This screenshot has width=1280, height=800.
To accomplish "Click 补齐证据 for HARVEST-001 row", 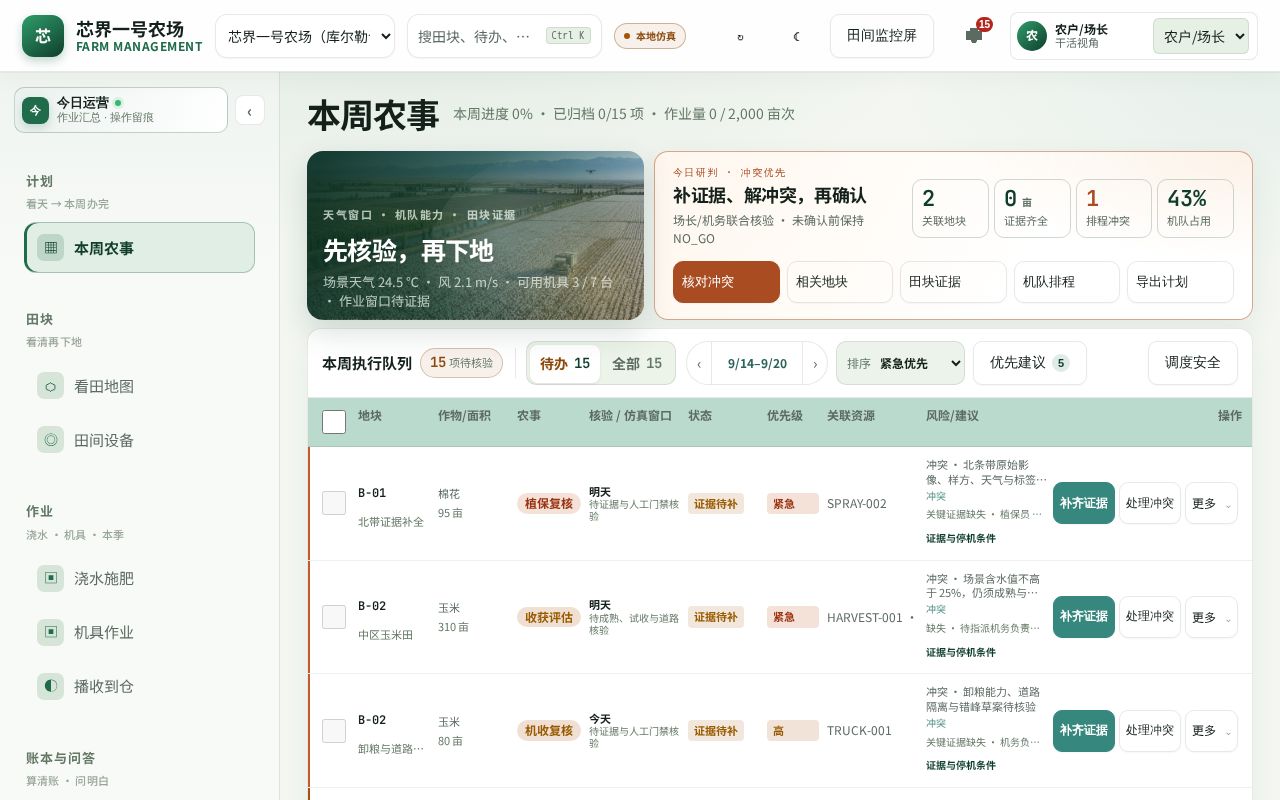I will (1084, 617).
